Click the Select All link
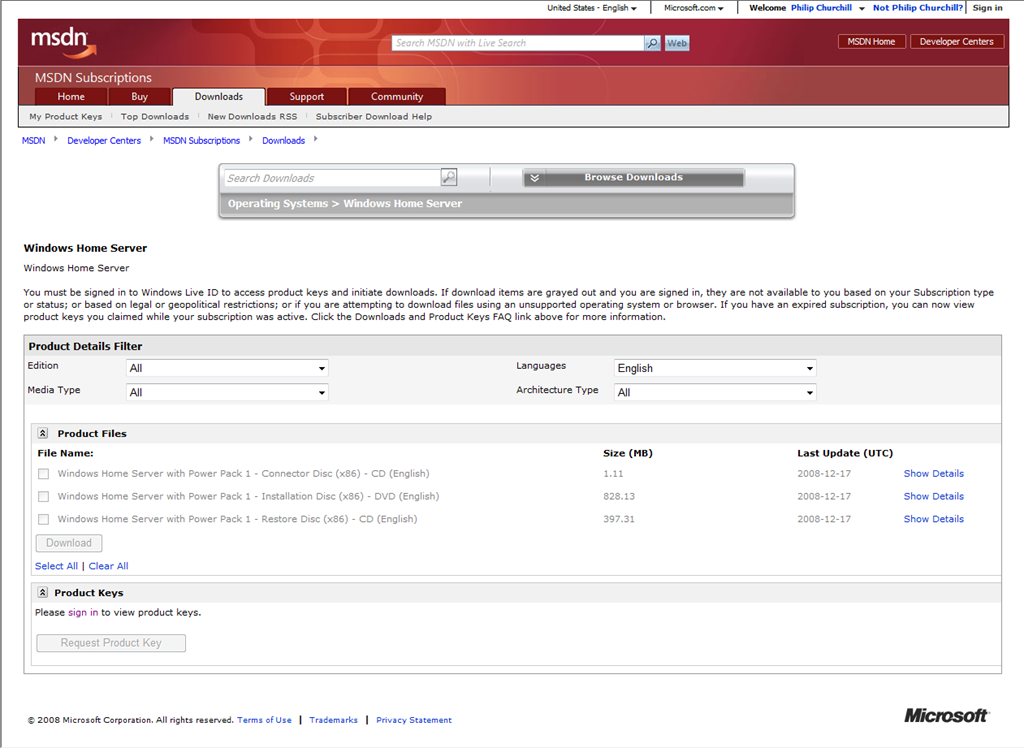 56,566
